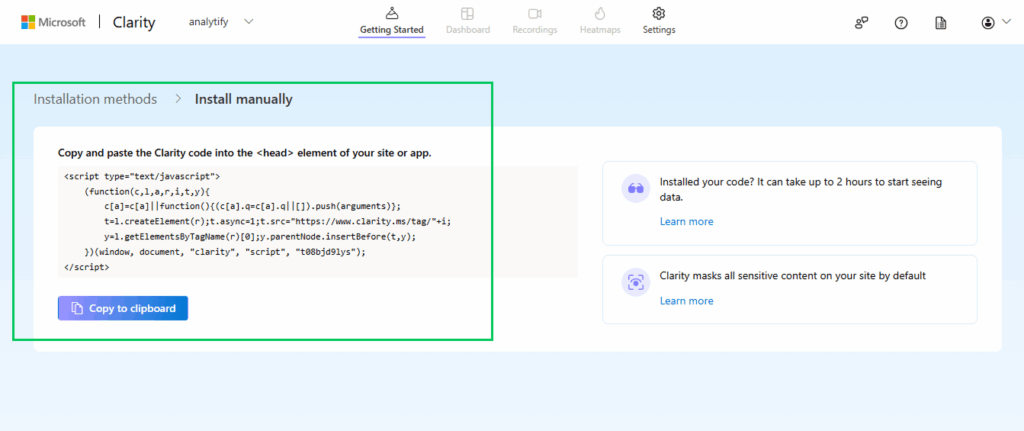Open the share/team members icon

[x=861, y=23]
